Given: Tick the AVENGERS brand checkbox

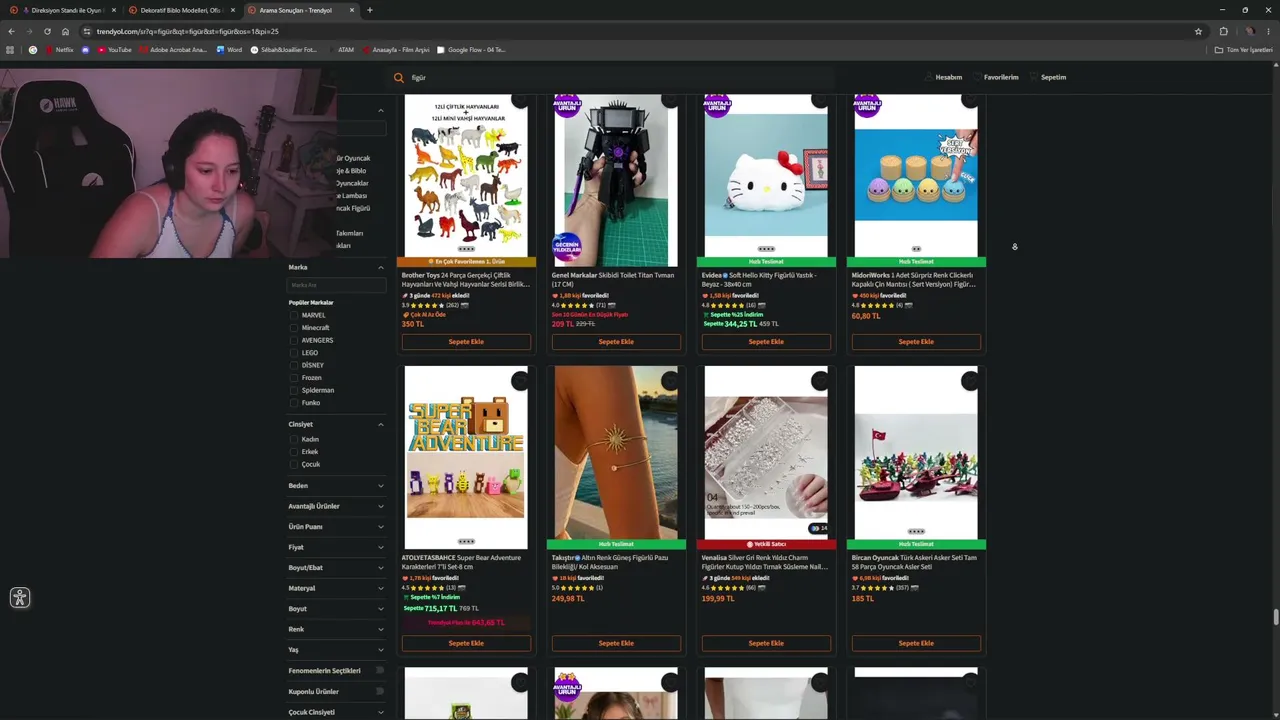Looking at the screenshot, I should click(x=294, y=340).
